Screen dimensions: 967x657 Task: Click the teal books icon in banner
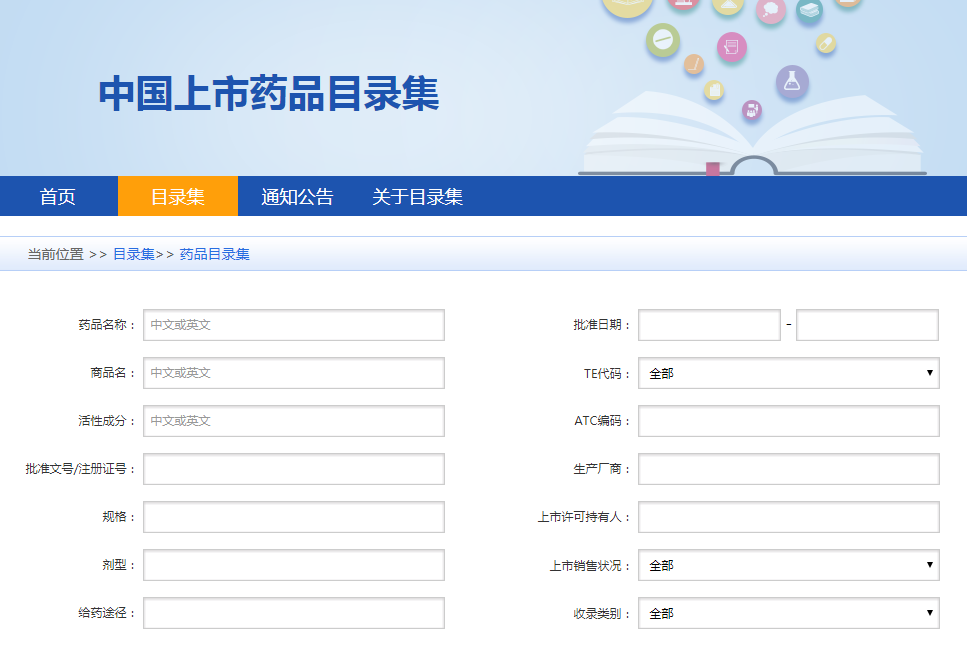point(809,10)
